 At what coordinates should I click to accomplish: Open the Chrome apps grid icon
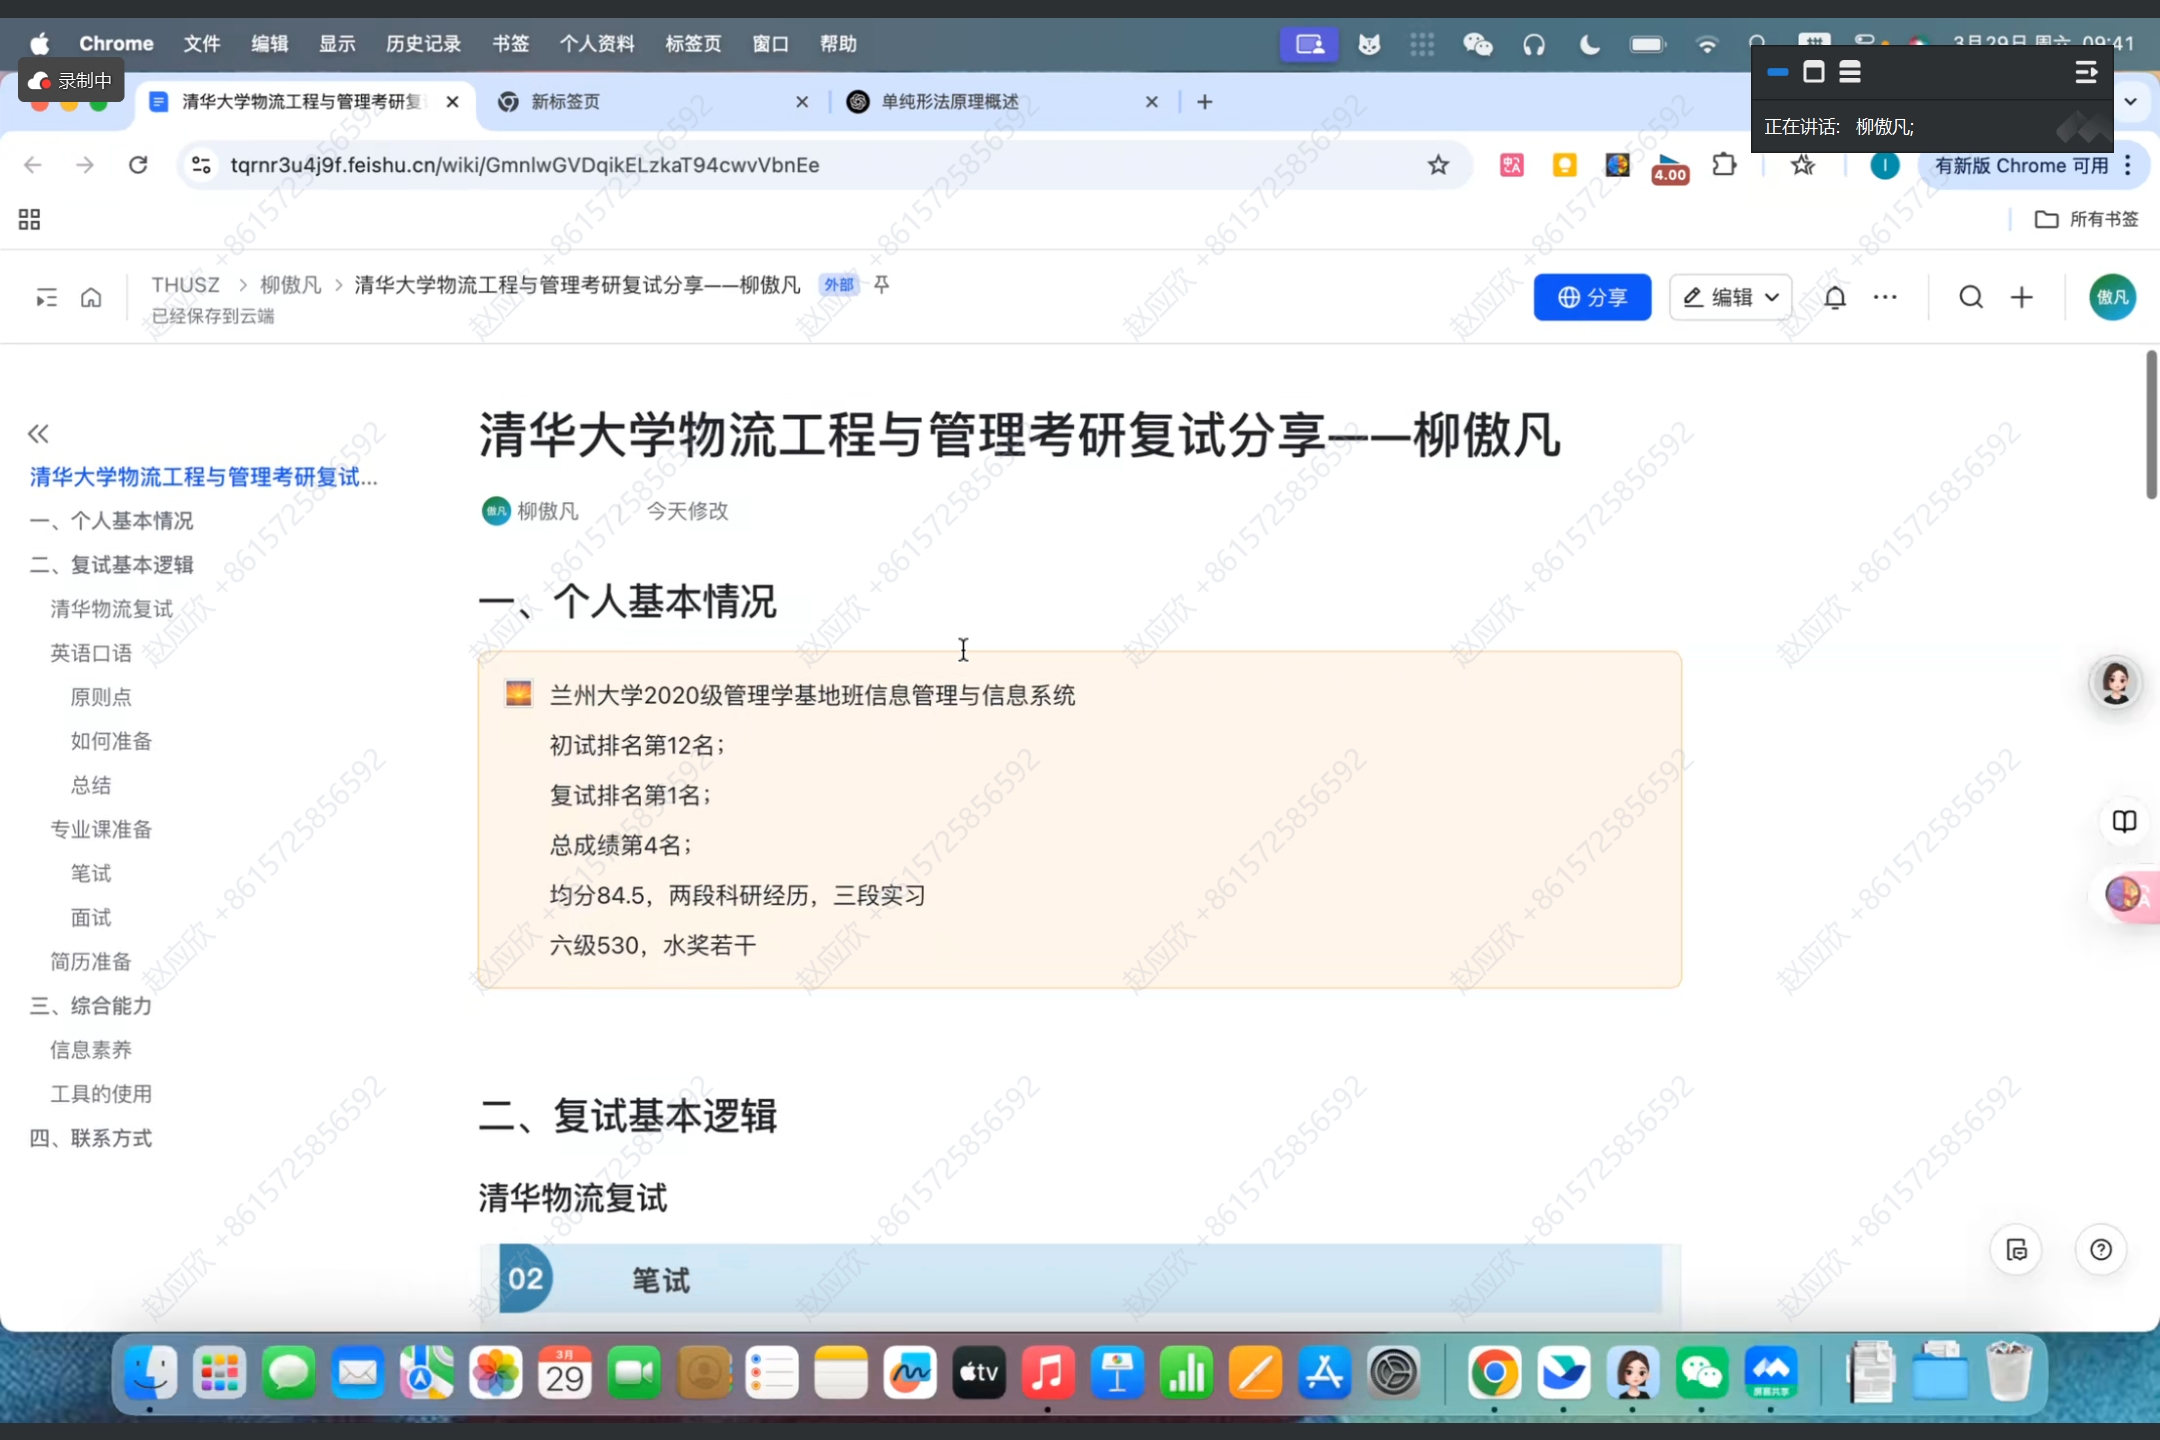click(x=29, y=219)
